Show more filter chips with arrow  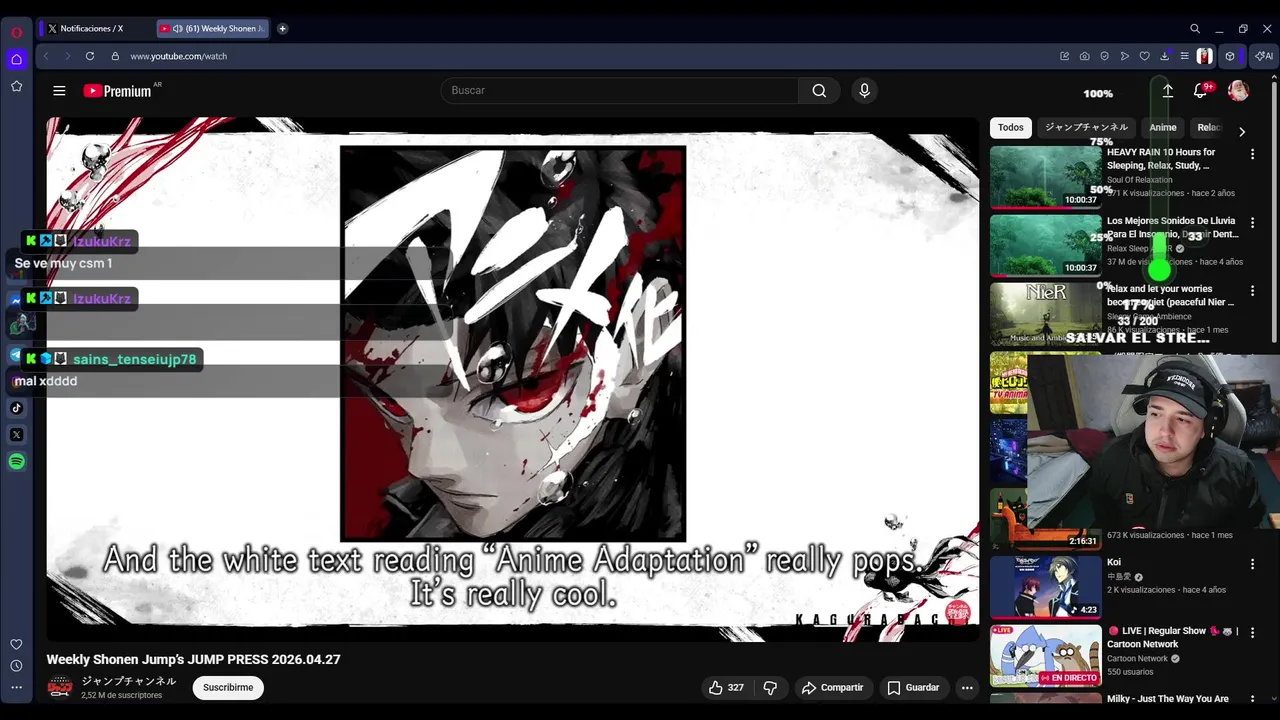(1242, 131)
